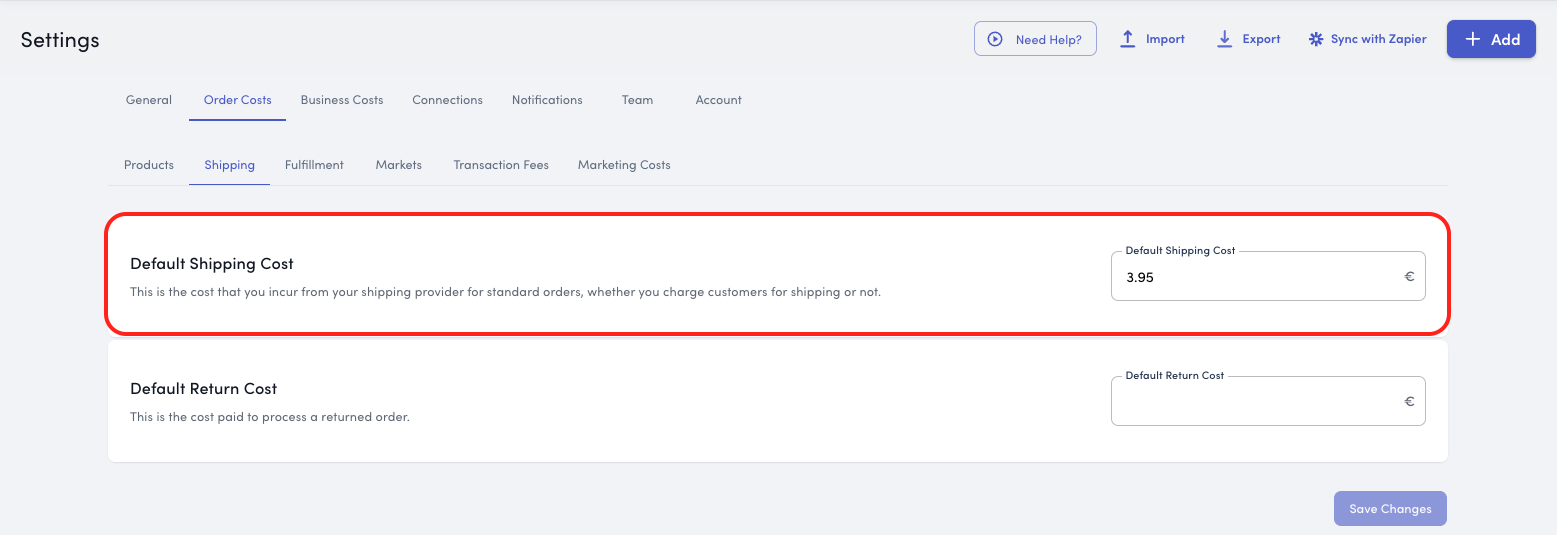The height and width of the screenshot is (535, 1557).
Task: Switch to the Business Costs tab
Action: coord(342,100)
